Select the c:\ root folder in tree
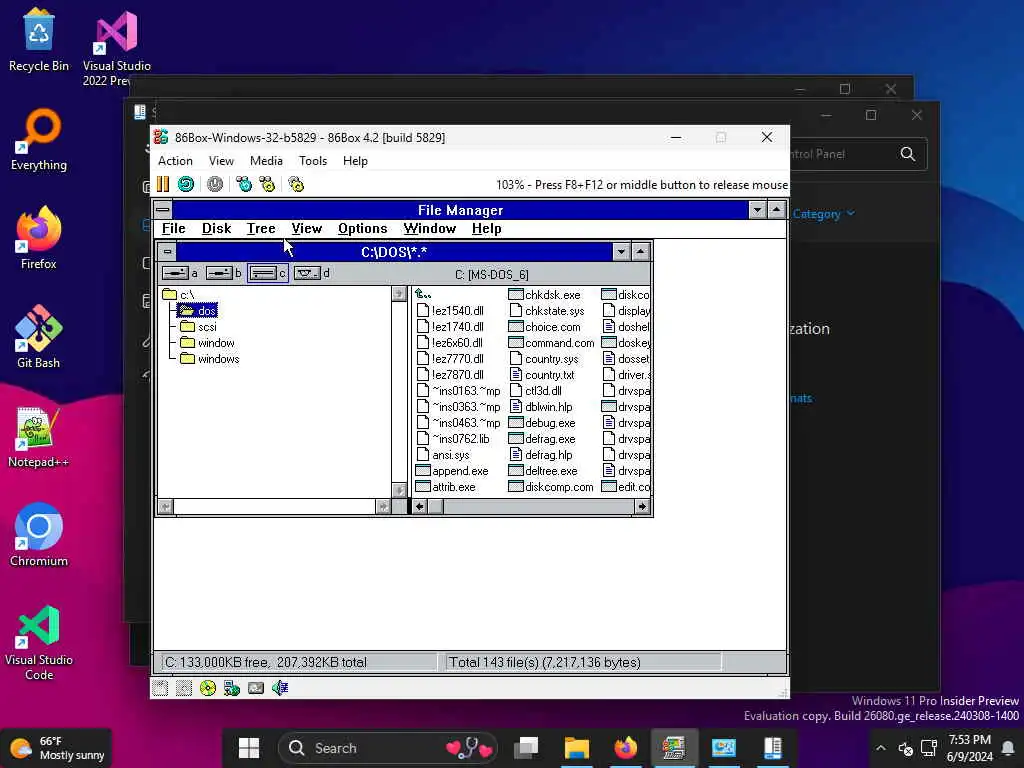1024x768 pixels. click(x=178, y=295)
